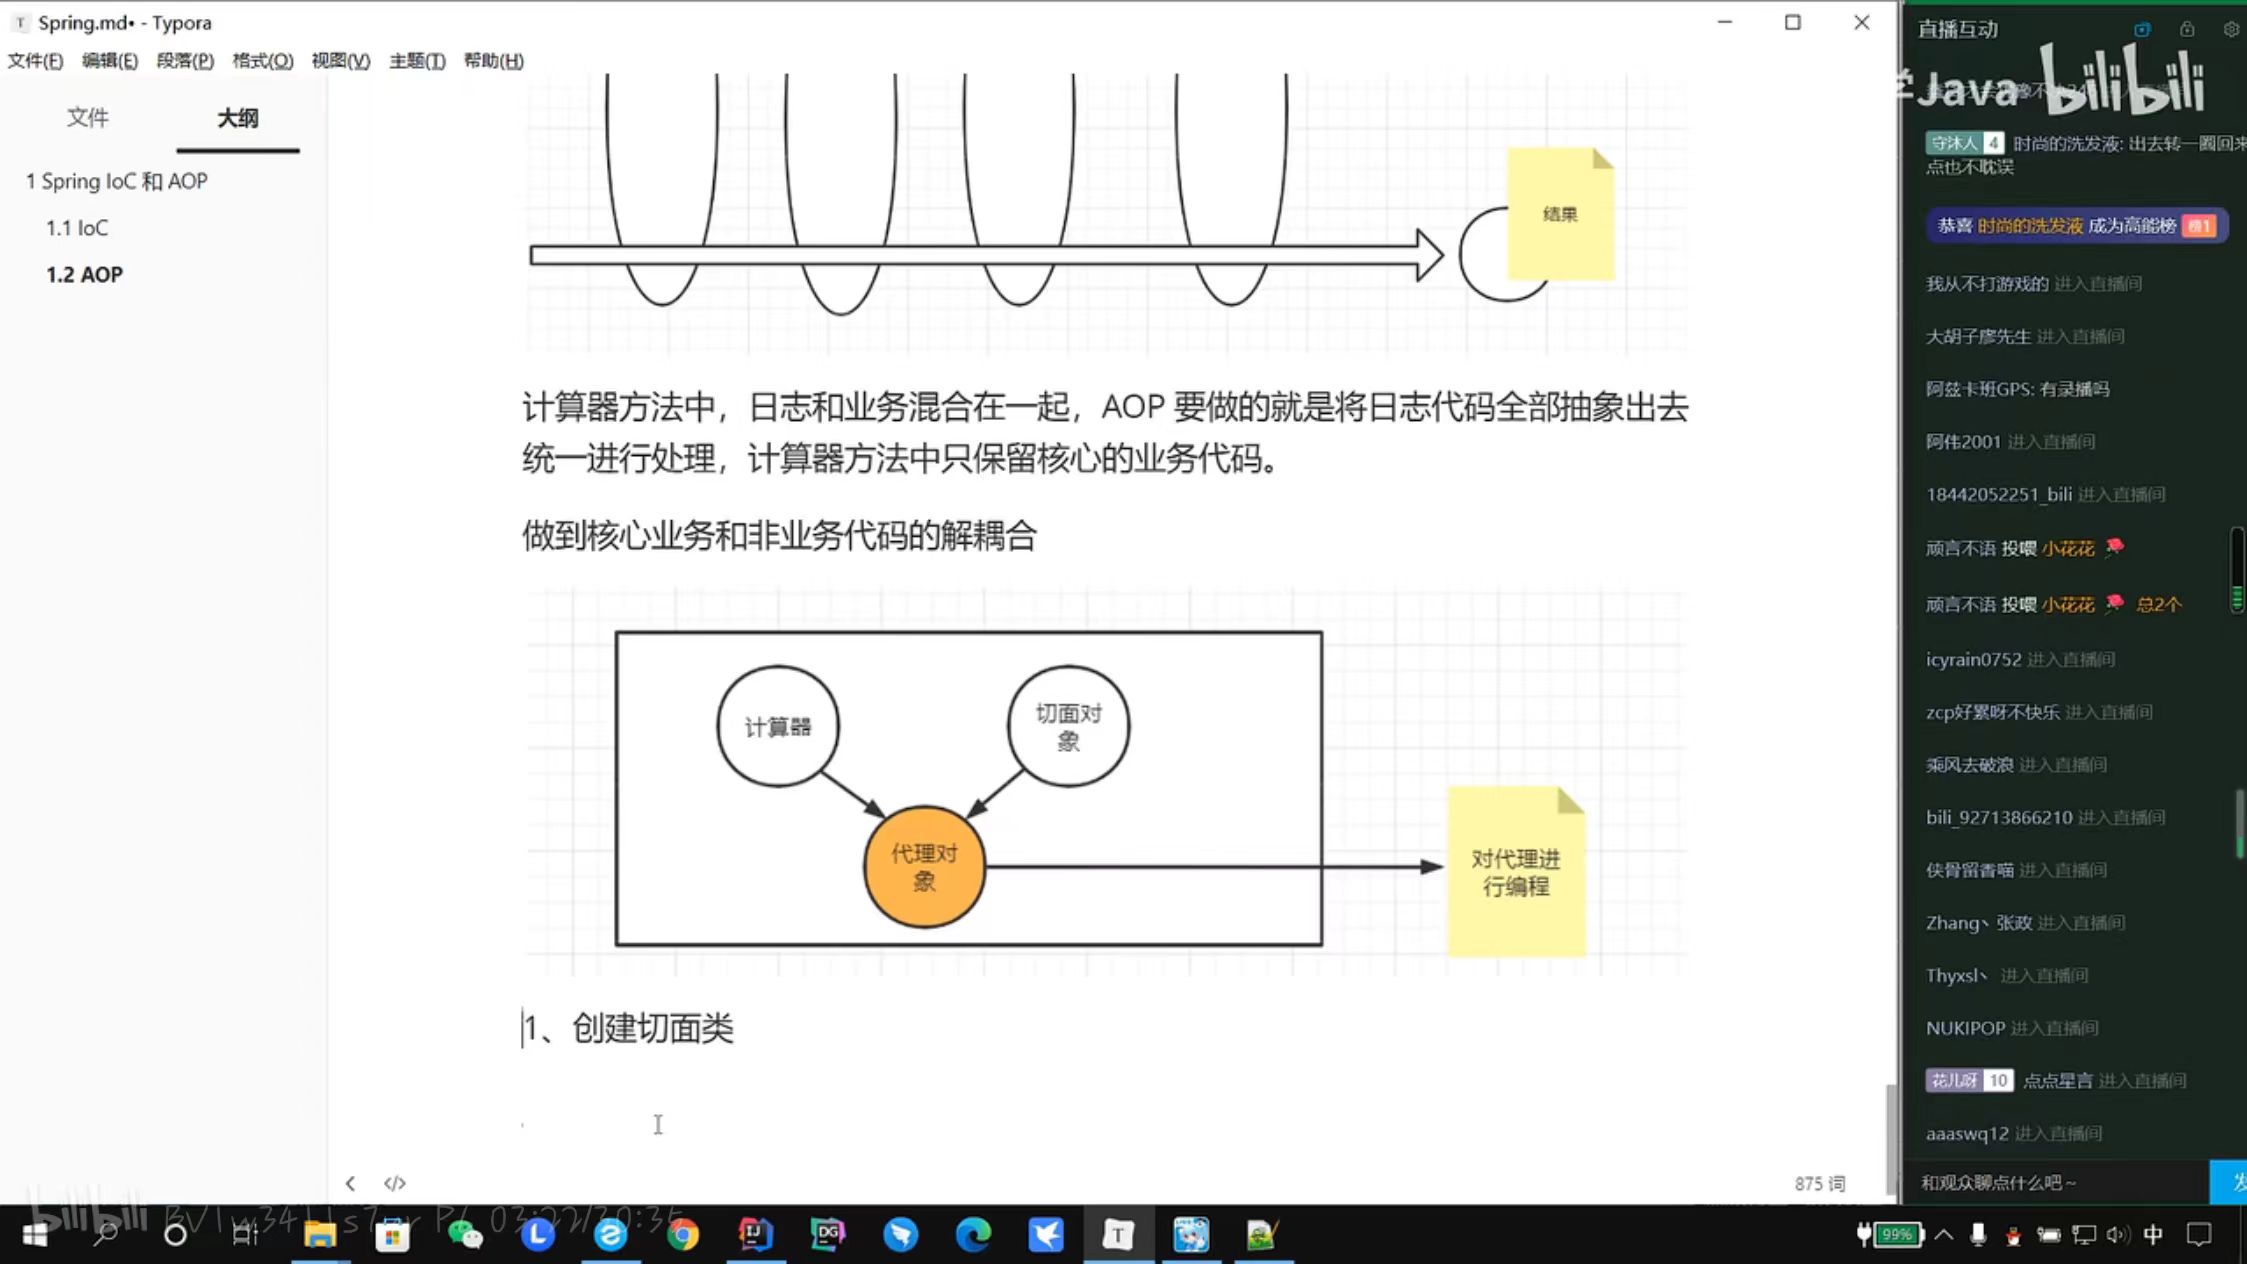Open word count statistics dropdown
This screenshot has height=1264, width=2247.
click(x=1819, y=1183)
